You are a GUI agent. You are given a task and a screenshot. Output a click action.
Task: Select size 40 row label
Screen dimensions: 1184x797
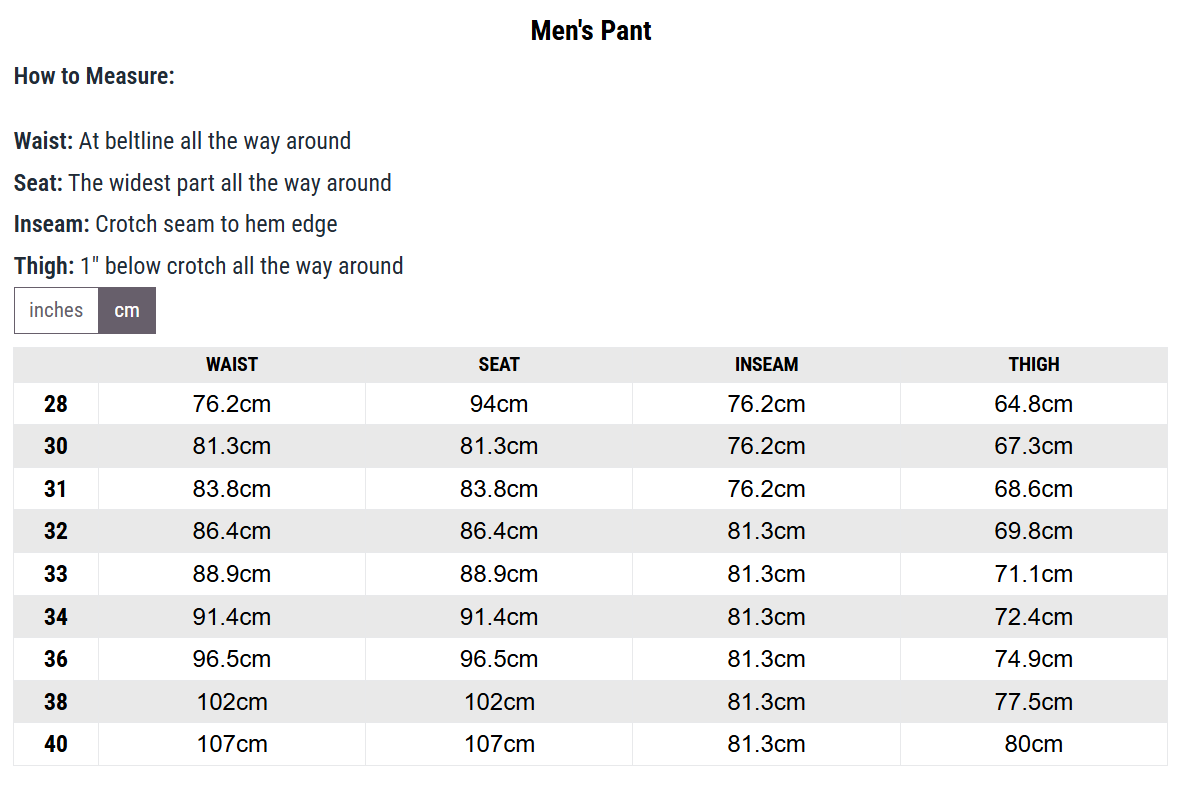56,744
